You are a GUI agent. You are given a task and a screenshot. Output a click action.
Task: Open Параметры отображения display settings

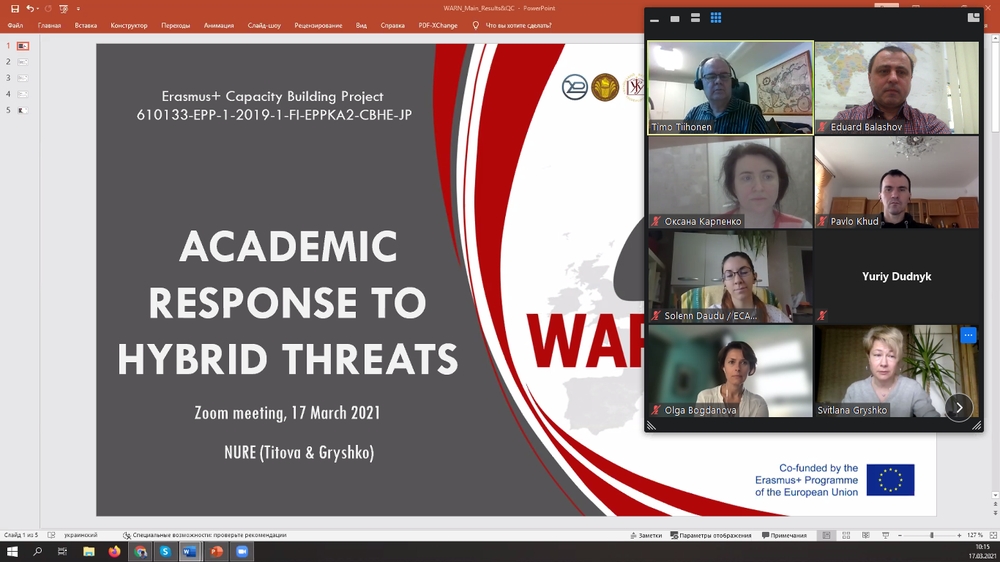(710, 535)
